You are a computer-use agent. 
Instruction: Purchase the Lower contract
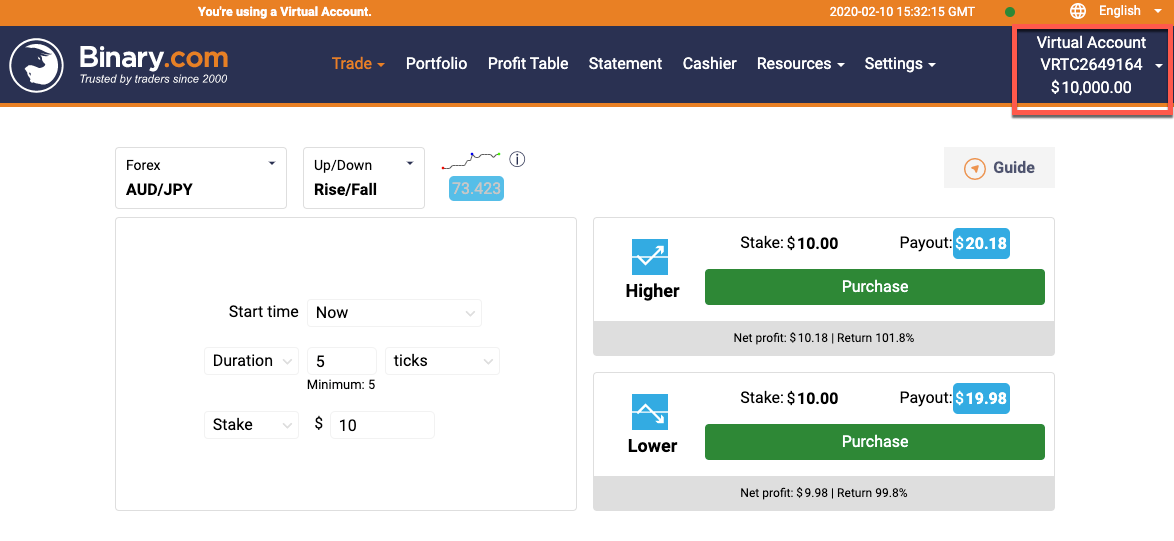(874, 442)
